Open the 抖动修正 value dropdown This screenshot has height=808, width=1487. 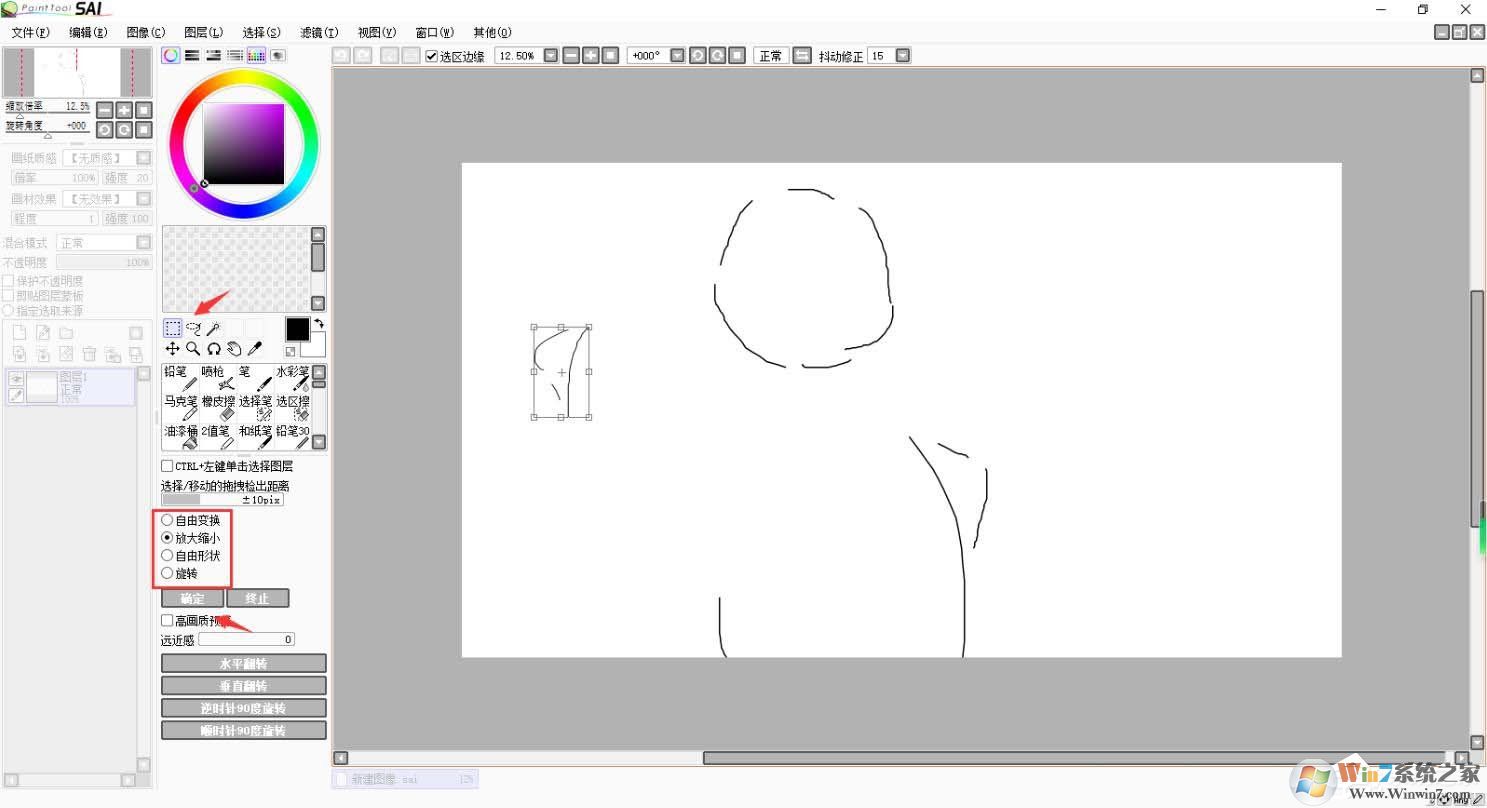click(903, 56)
